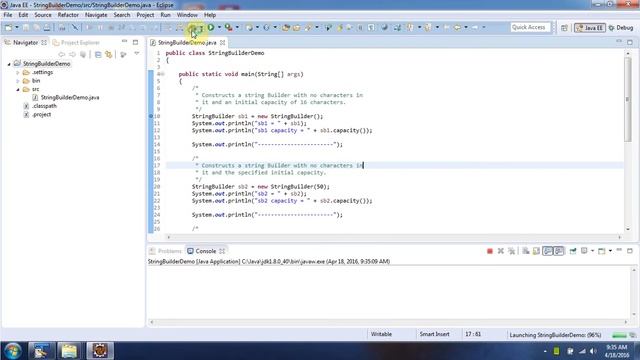Open the Edit menu
This screenshot has height=360, width=640.
[23, 15]
